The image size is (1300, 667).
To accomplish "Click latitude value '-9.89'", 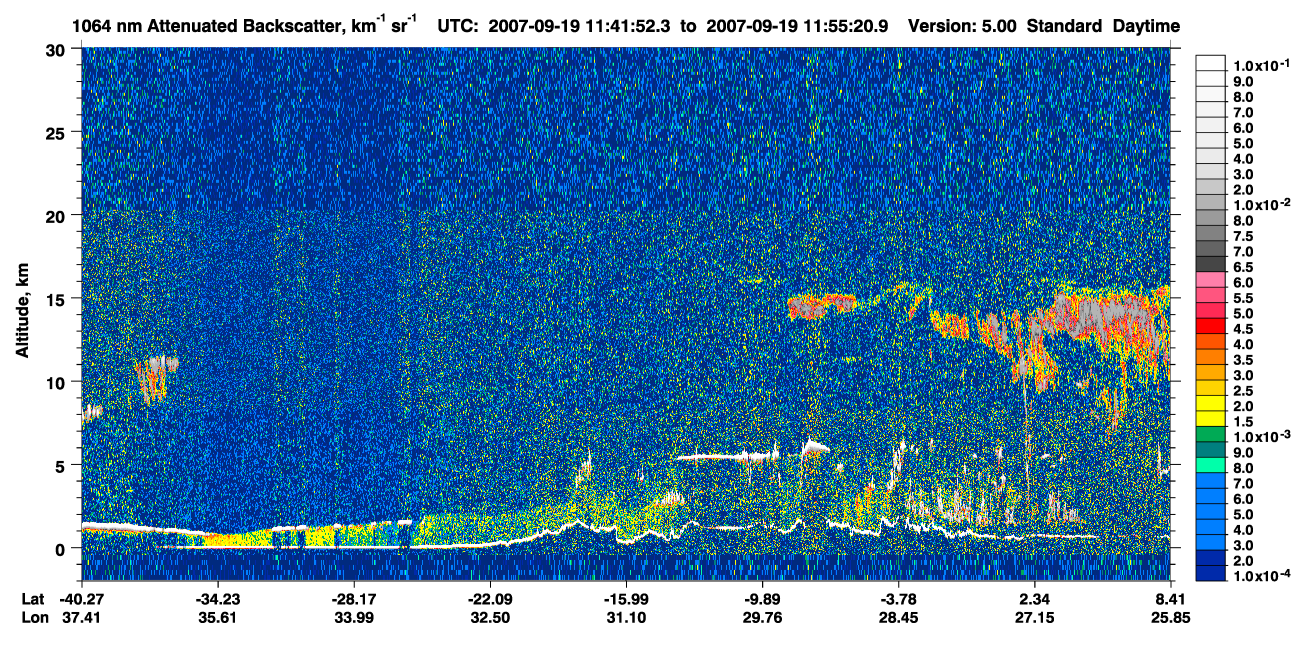I will (x=762, y=598).
